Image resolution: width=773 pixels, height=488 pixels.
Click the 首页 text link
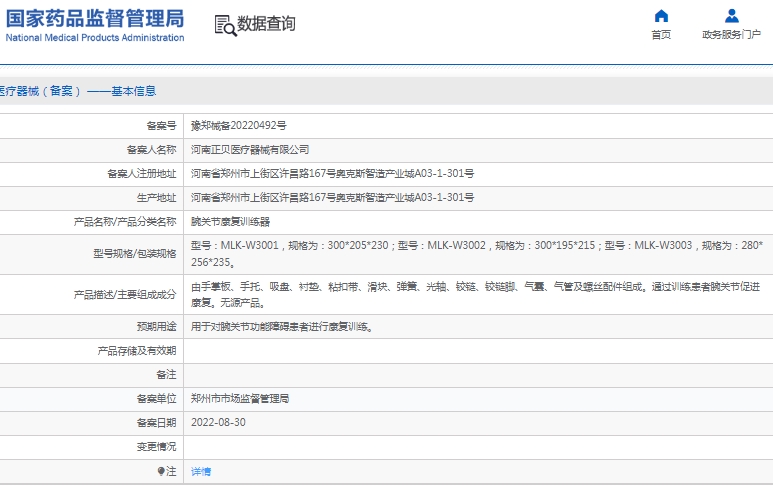click(x=661, y=35)
